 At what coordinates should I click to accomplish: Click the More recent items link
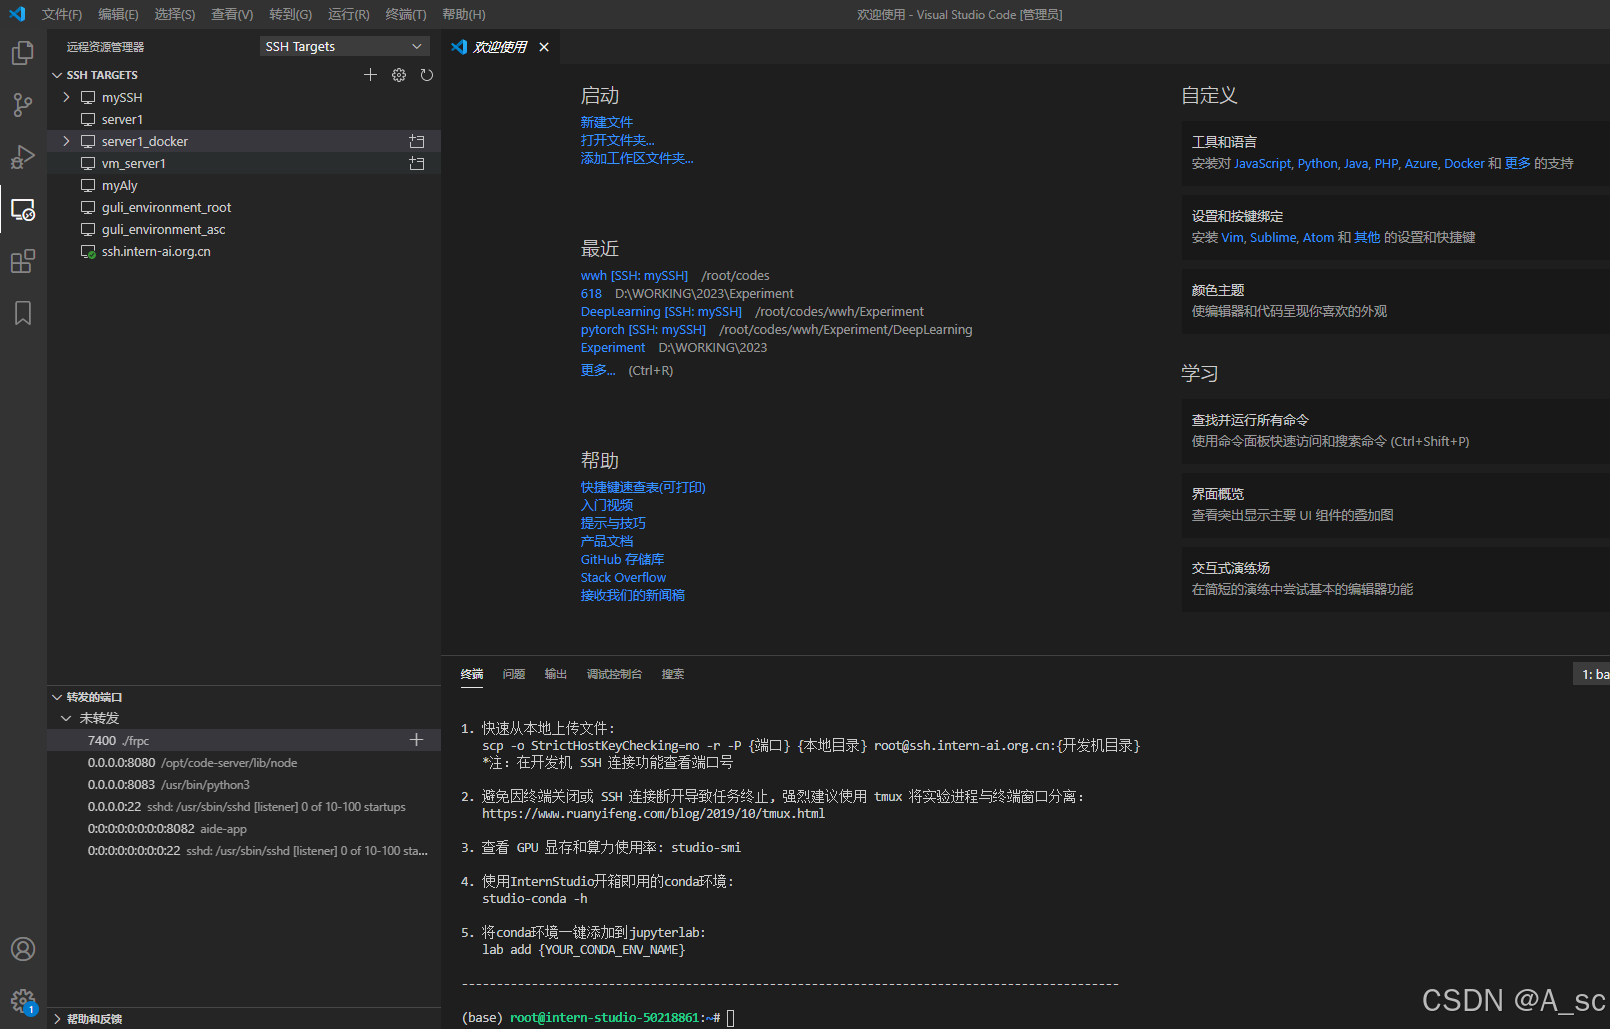(598, 370)
